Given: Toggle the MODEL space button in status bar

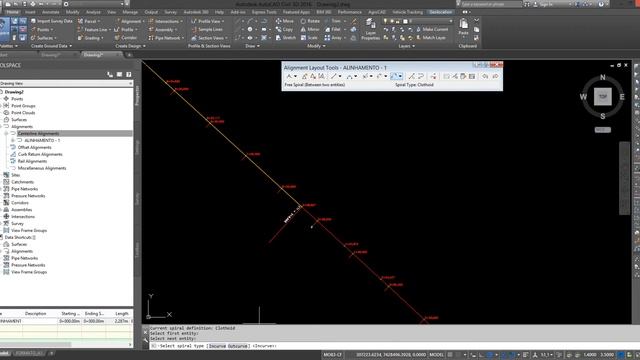Looking at the screenshot, I should (x=436, y=355).
